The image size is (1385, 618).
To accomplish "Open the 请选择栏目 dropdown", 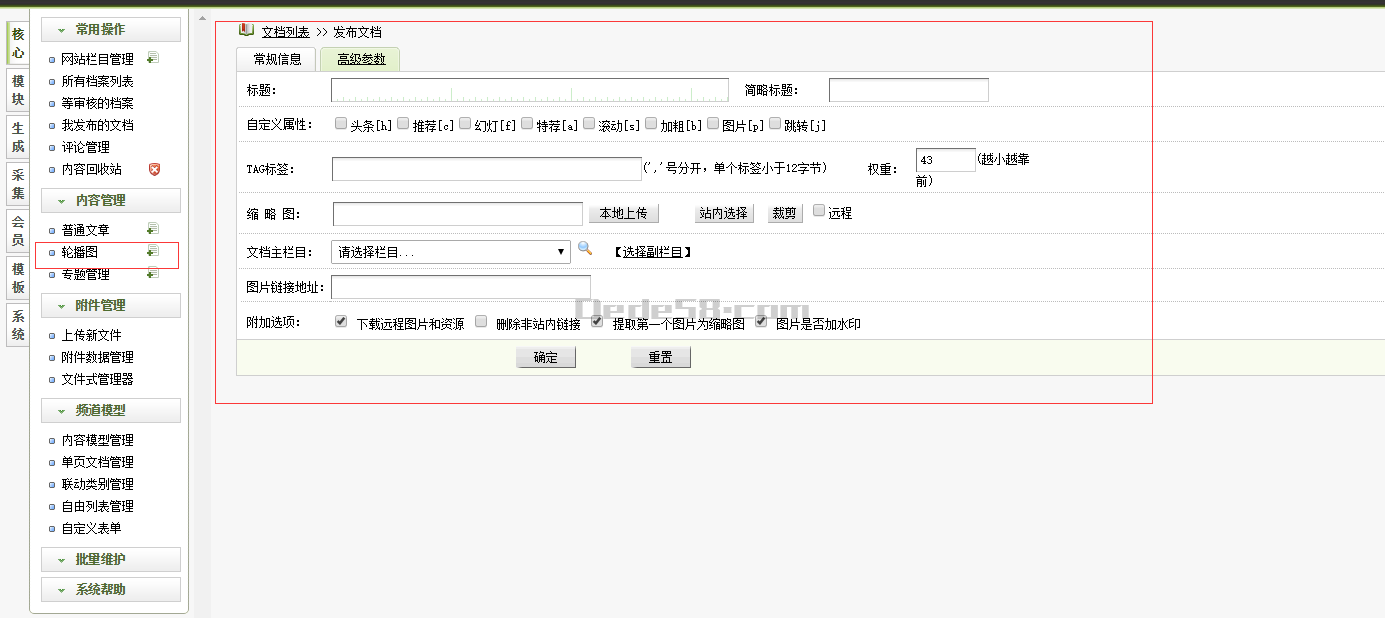I will 450,252.
